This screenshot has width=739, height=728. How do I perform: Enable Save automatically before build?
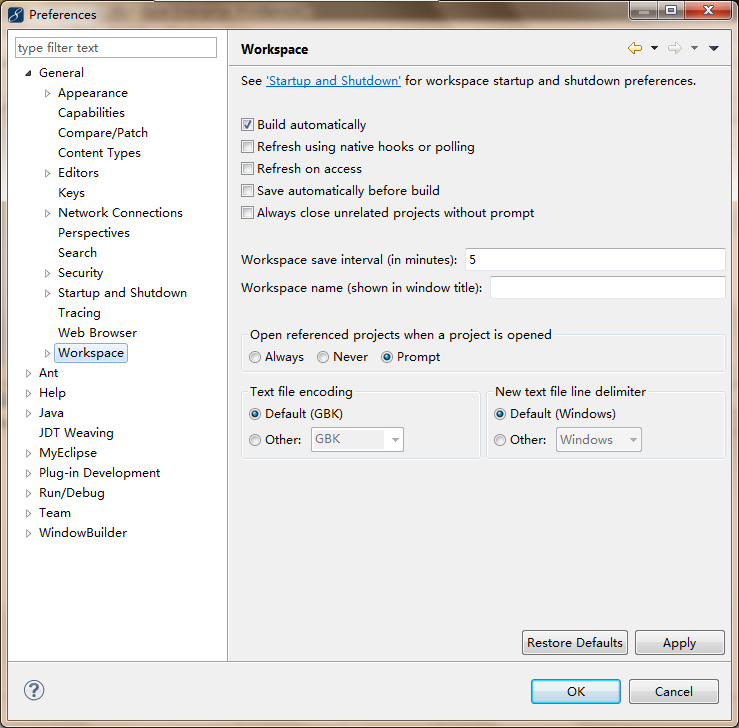(247, 191)
